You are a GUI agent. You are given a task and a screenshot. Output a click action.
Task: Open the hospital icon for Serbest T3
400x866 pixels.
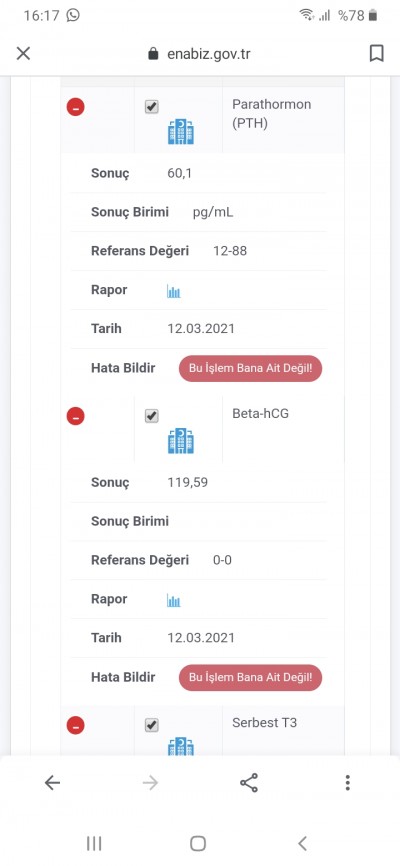181,747
